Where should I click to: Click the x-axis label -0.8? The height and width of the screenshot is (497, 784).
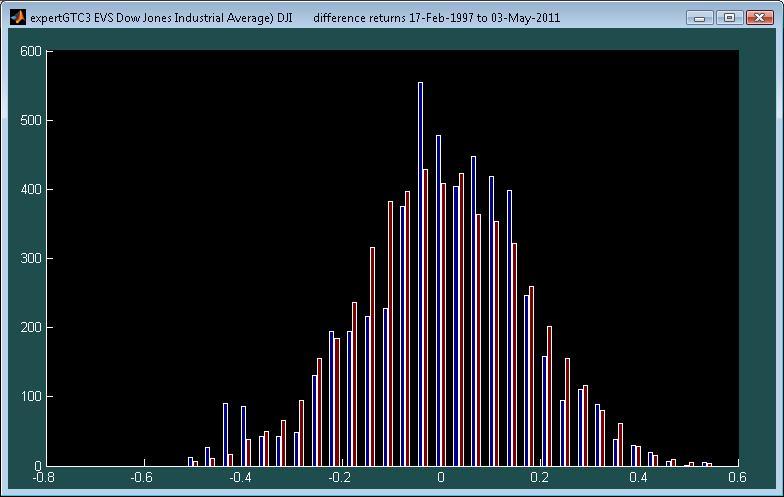click(x=44, y=478)
